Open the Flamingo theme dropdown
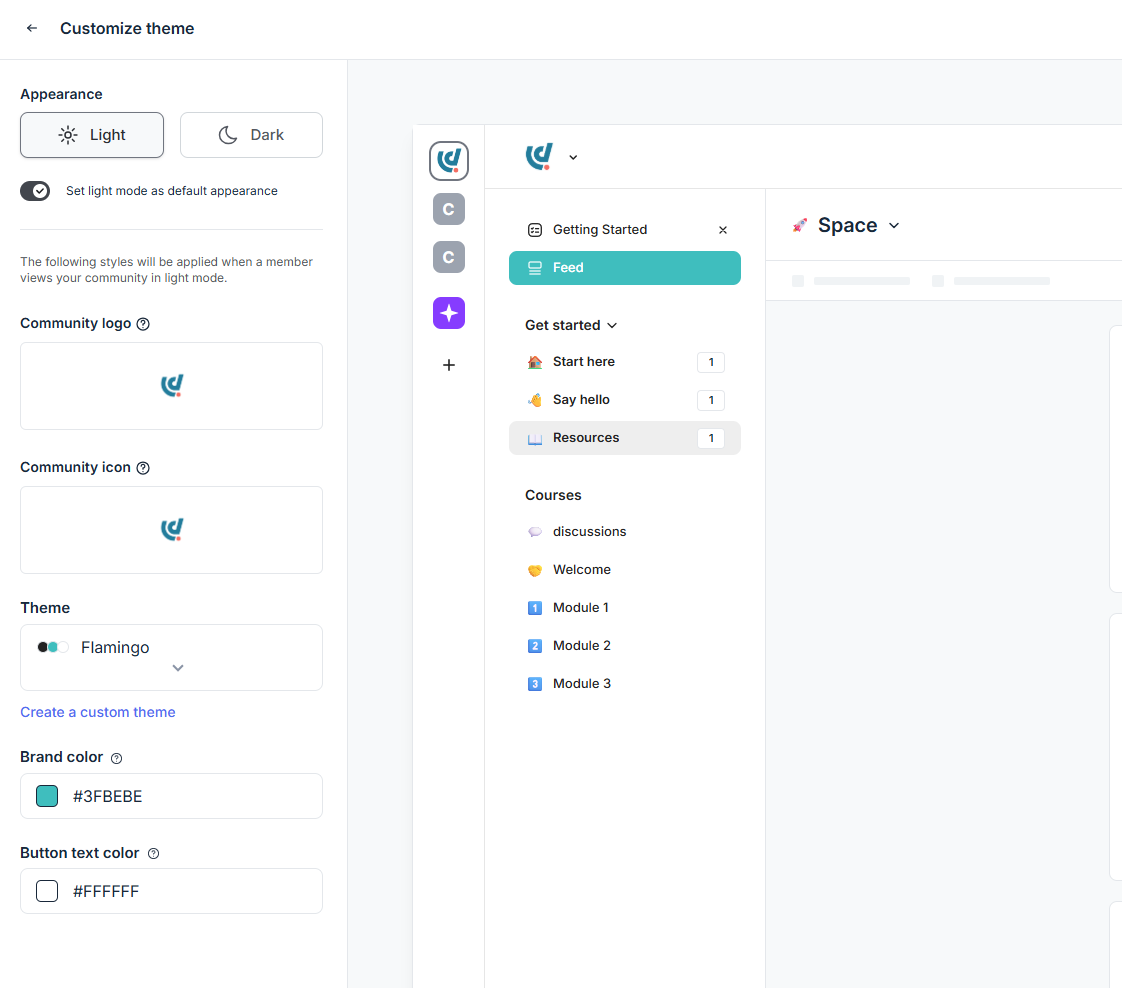 tap(171, 657)
